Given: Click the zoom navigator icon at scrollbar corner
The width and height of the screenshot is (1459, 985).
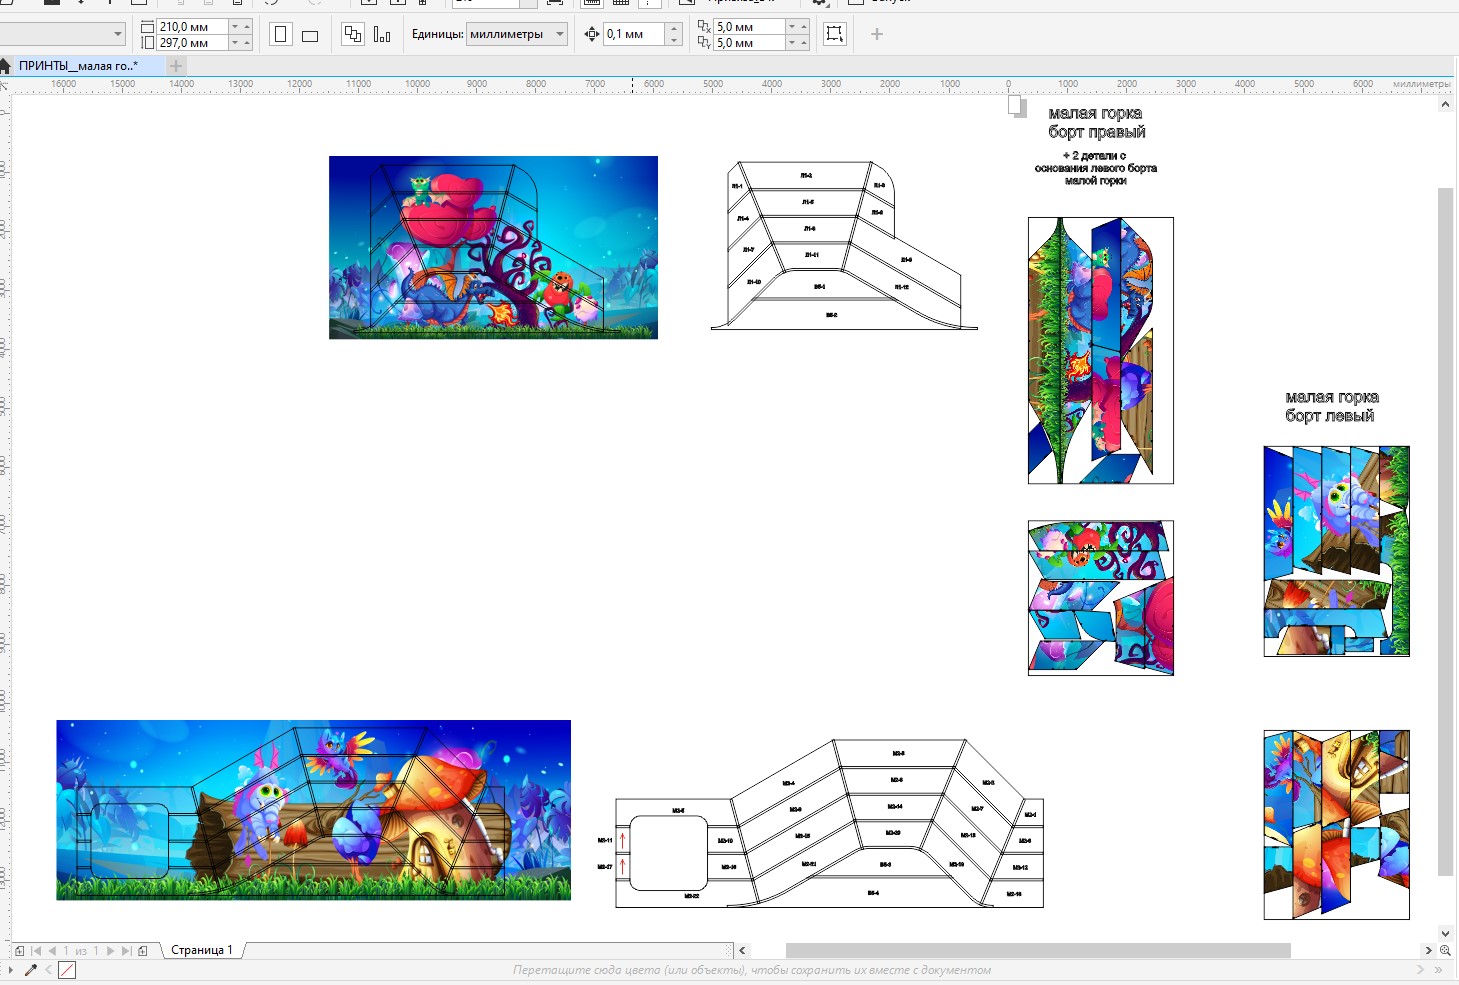Looking at the screenshot, I should click(x=1445, y=950).
